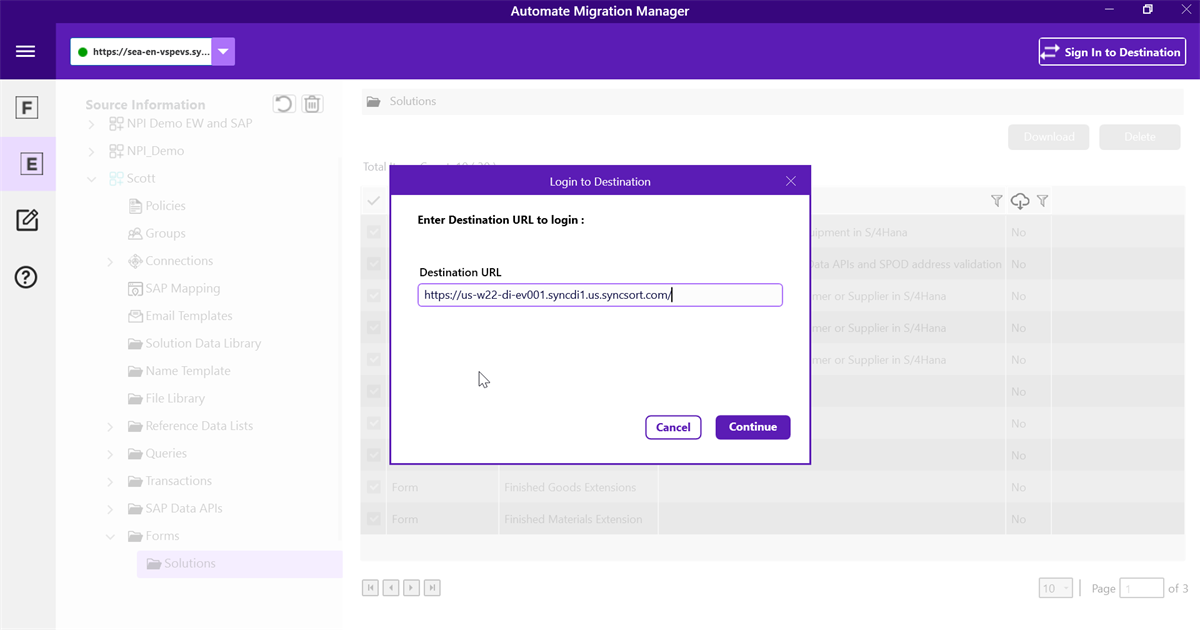Collapse the Scott node
1200x630 pixels.
(92, 179)
